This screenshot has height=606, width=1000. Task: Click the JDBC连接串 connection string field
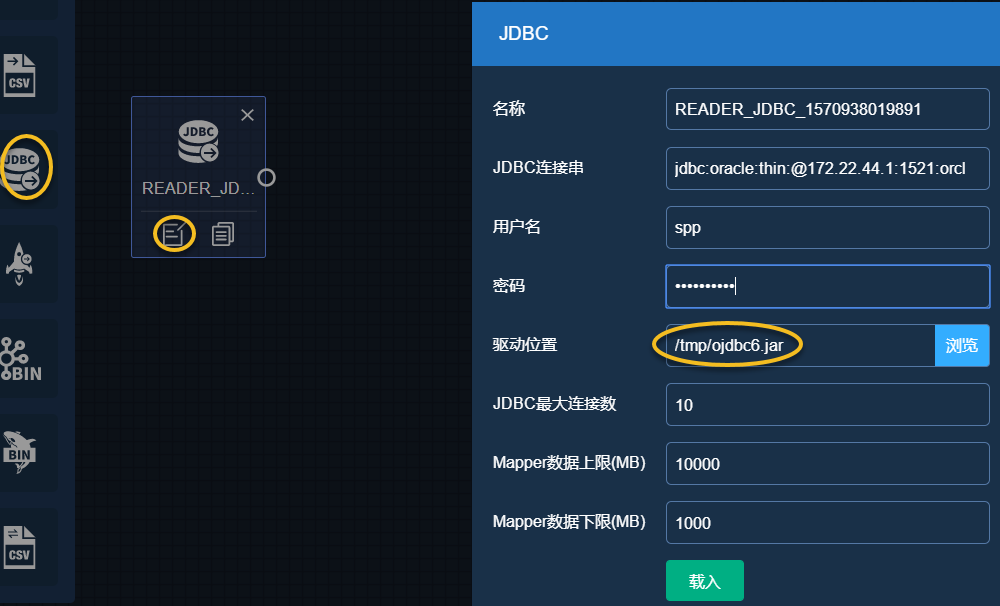827,168
